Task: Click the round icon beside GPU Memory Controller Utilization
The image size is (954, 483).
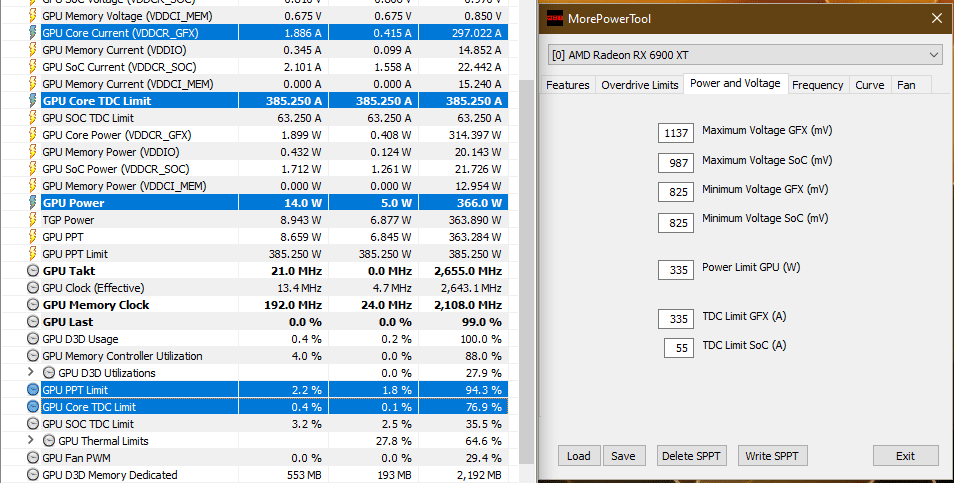Action: [x=33, y=356]
